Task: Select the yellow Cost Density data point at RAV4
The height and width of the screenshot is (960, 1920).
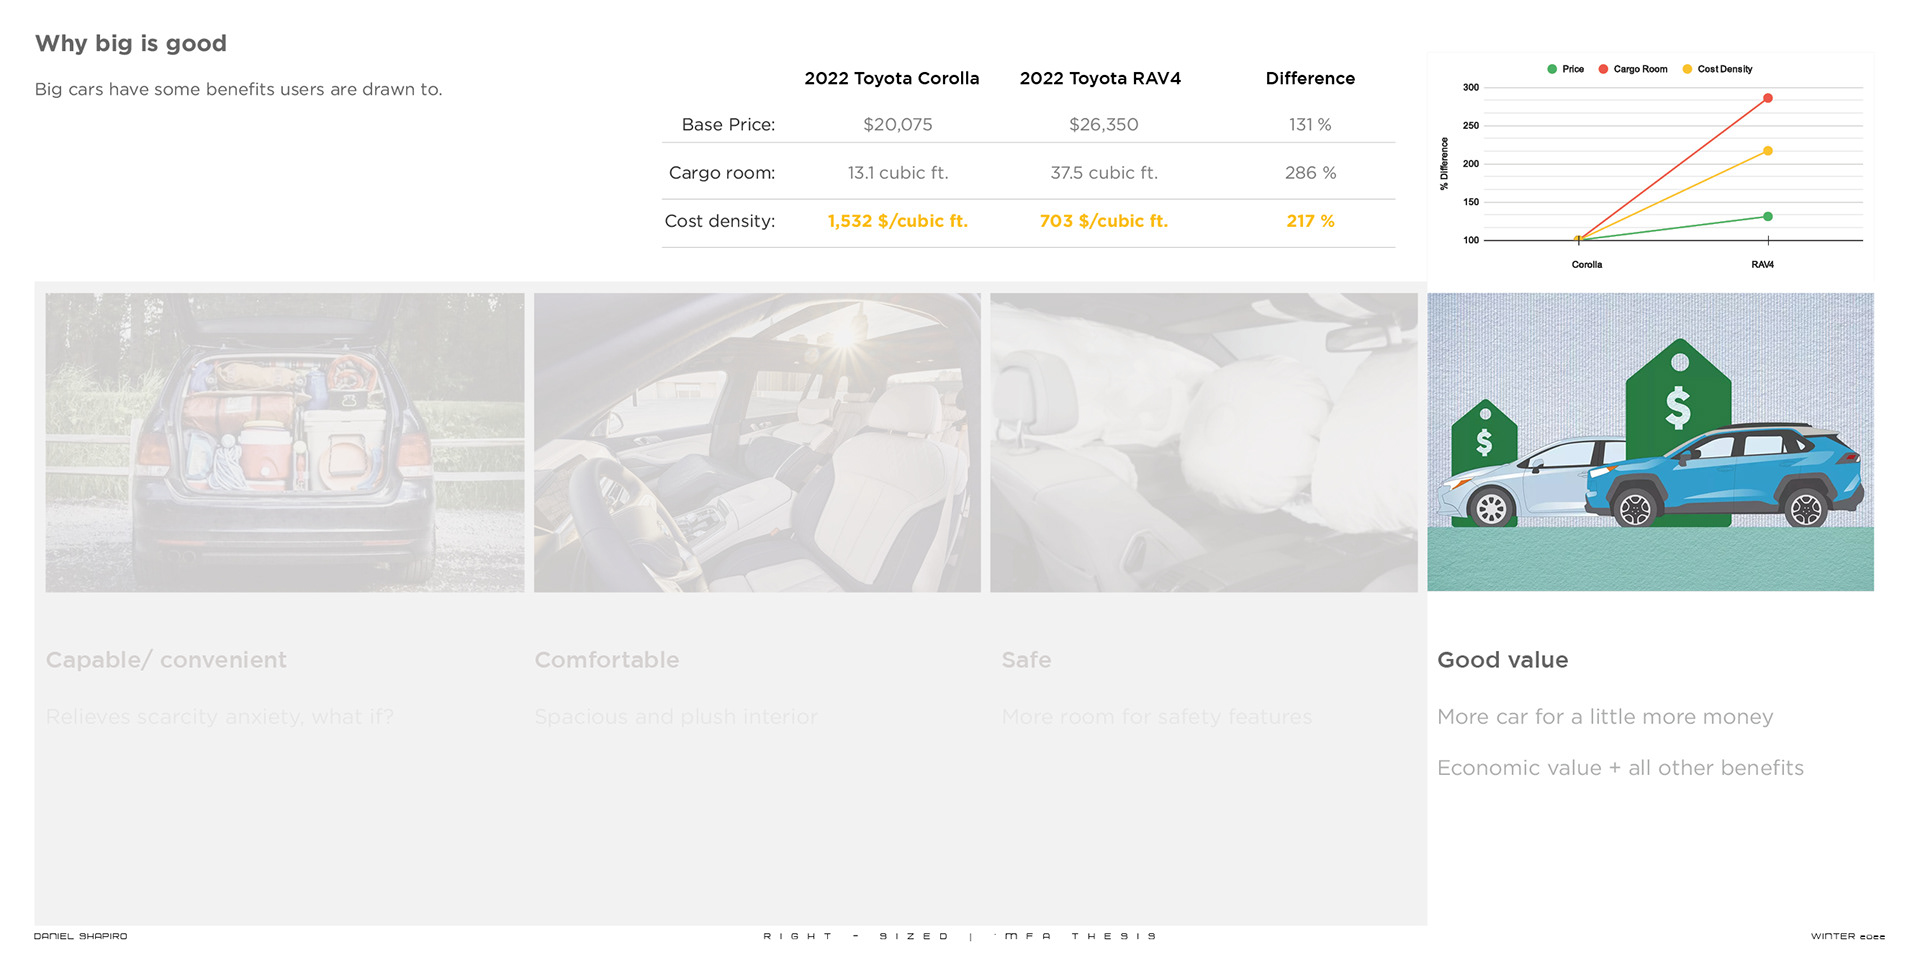Action: [x=1768, y=151]
